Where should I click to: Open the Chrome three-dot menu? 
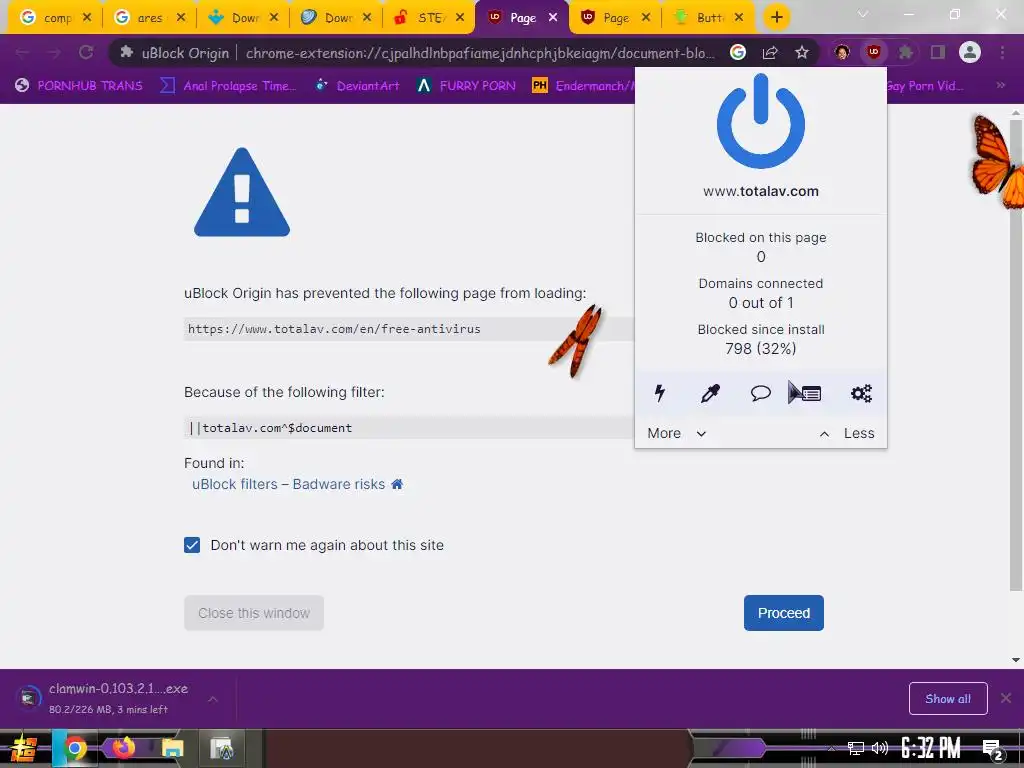tap(1002, 53)
